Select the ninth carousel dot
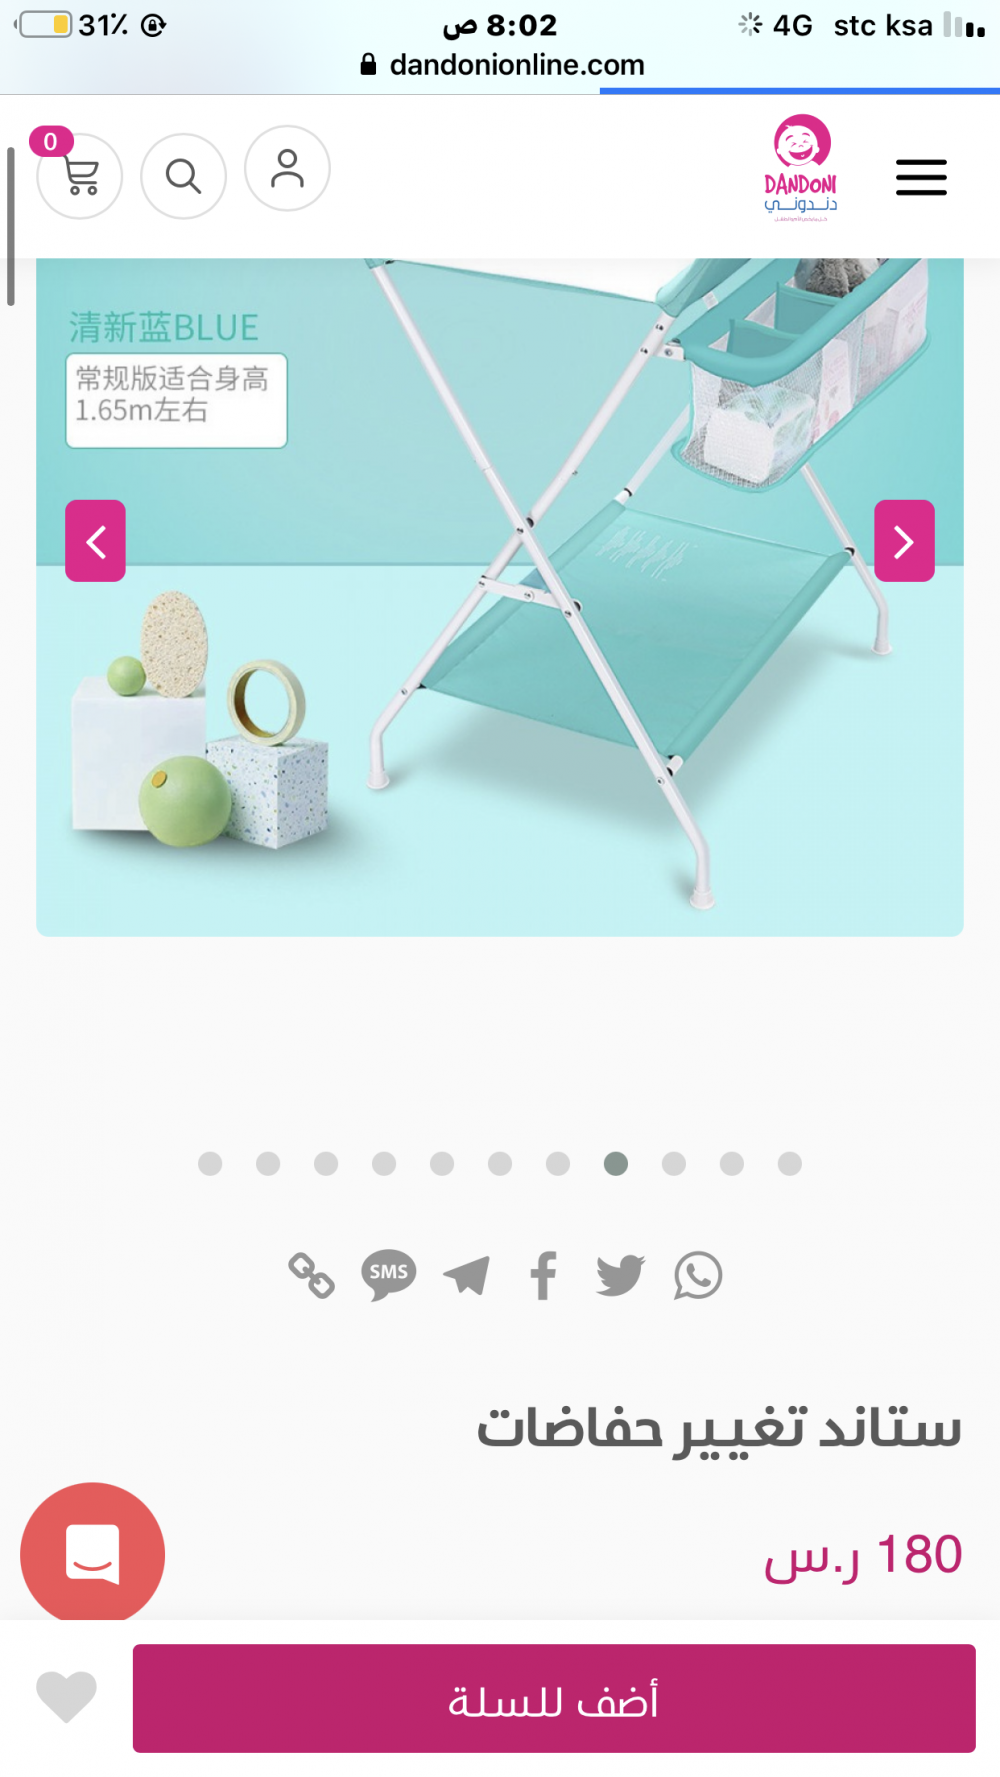This screenshot has height=1777, width=1000. [x=674, y=1163]
